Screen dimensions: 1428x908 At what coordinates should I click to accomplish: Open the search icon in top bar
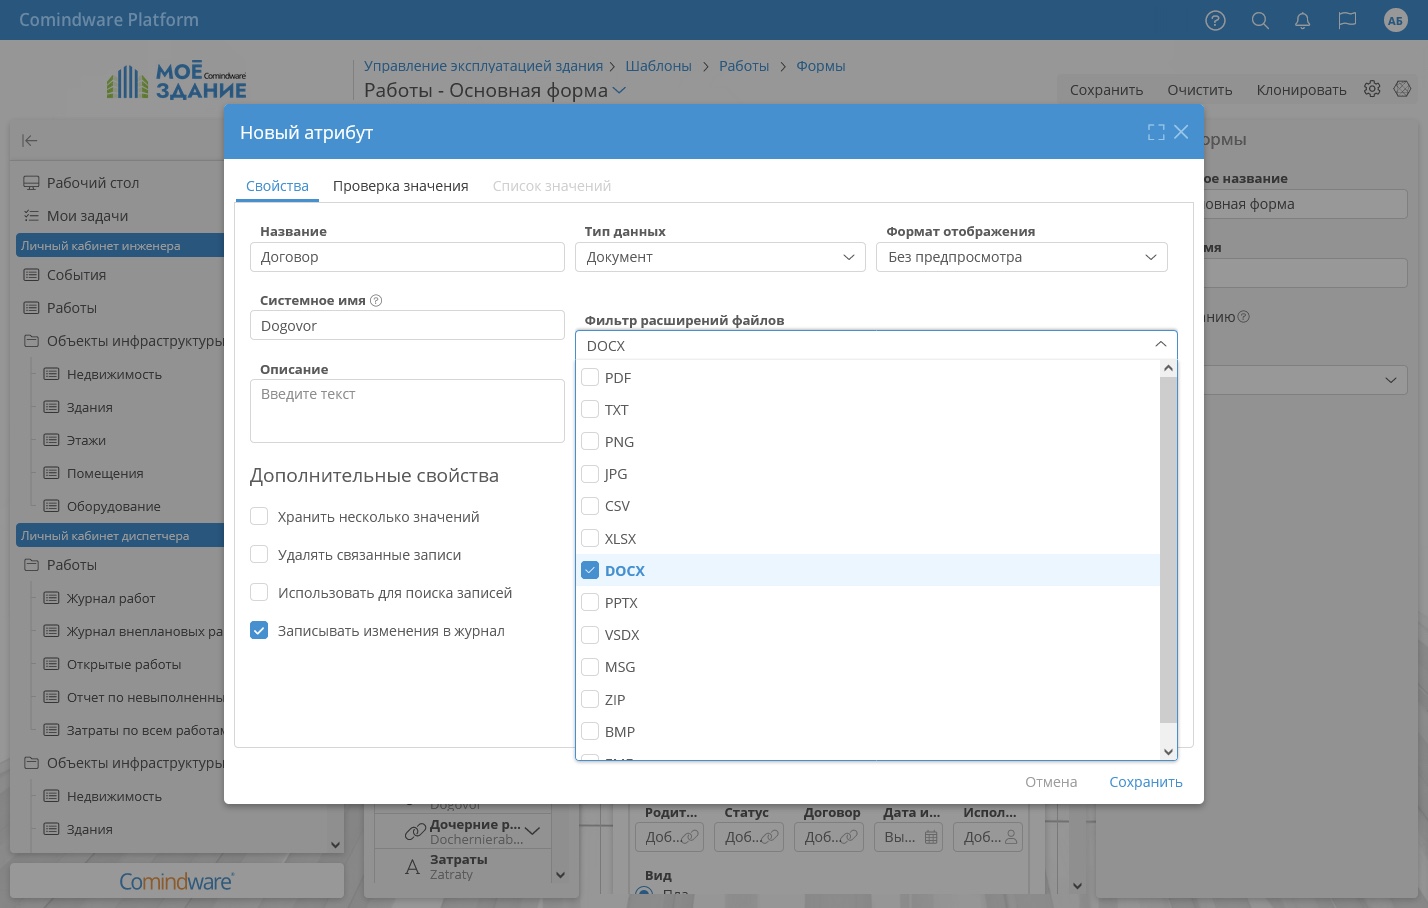[1260, 20]
